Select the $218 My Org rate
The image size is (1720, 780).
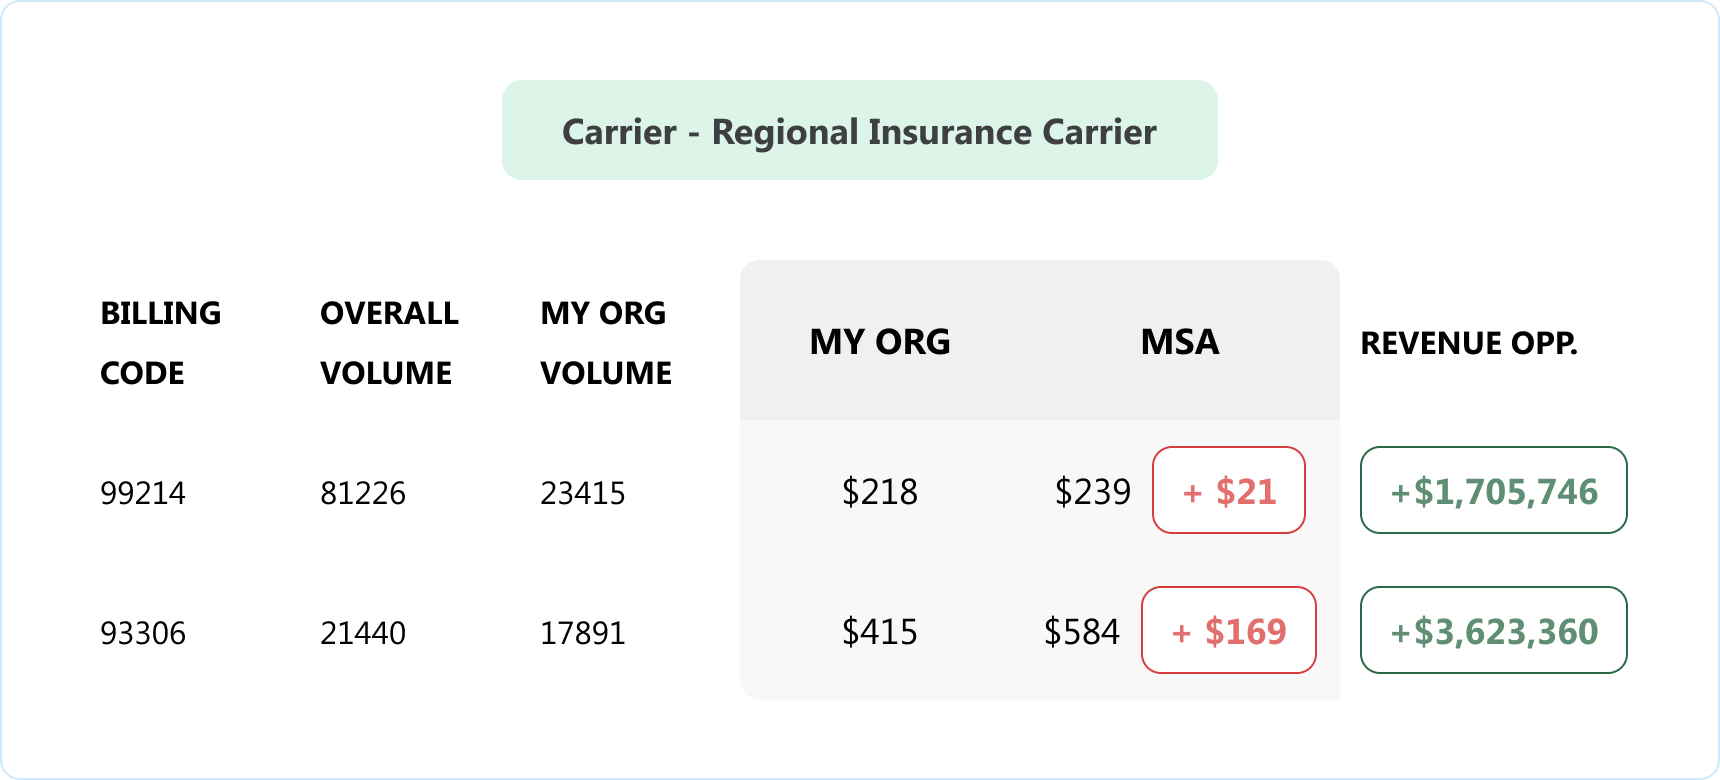click(x=880, y=492)
